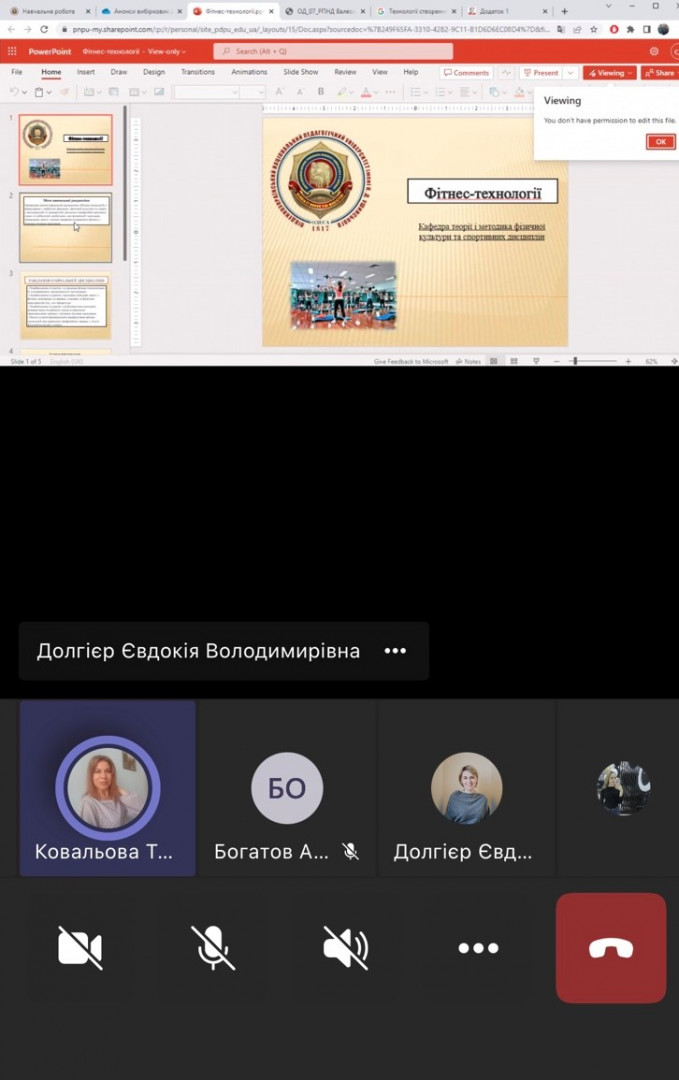Switch to the Animations ribbon tab
Viewport: 679px width, 1080px height.
(x=249, y=72)
